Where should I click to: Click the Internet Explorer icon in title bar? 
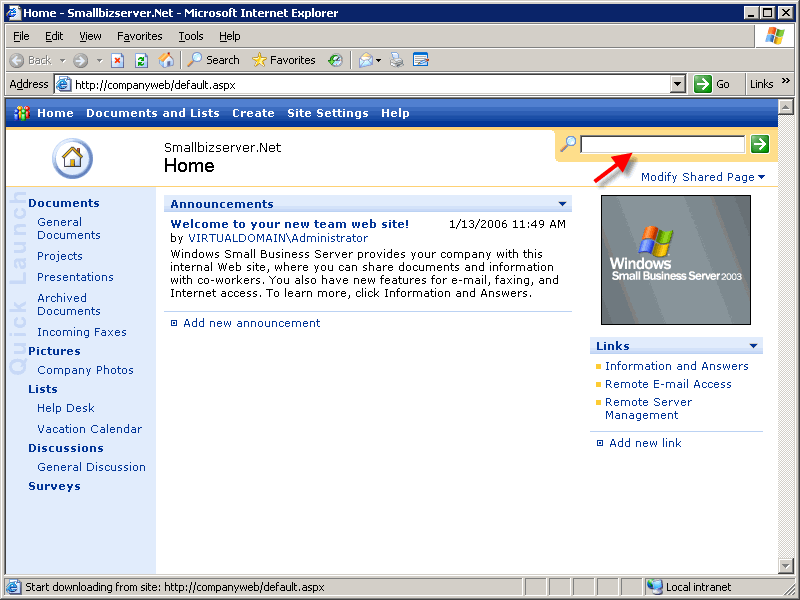click(13, 13)
